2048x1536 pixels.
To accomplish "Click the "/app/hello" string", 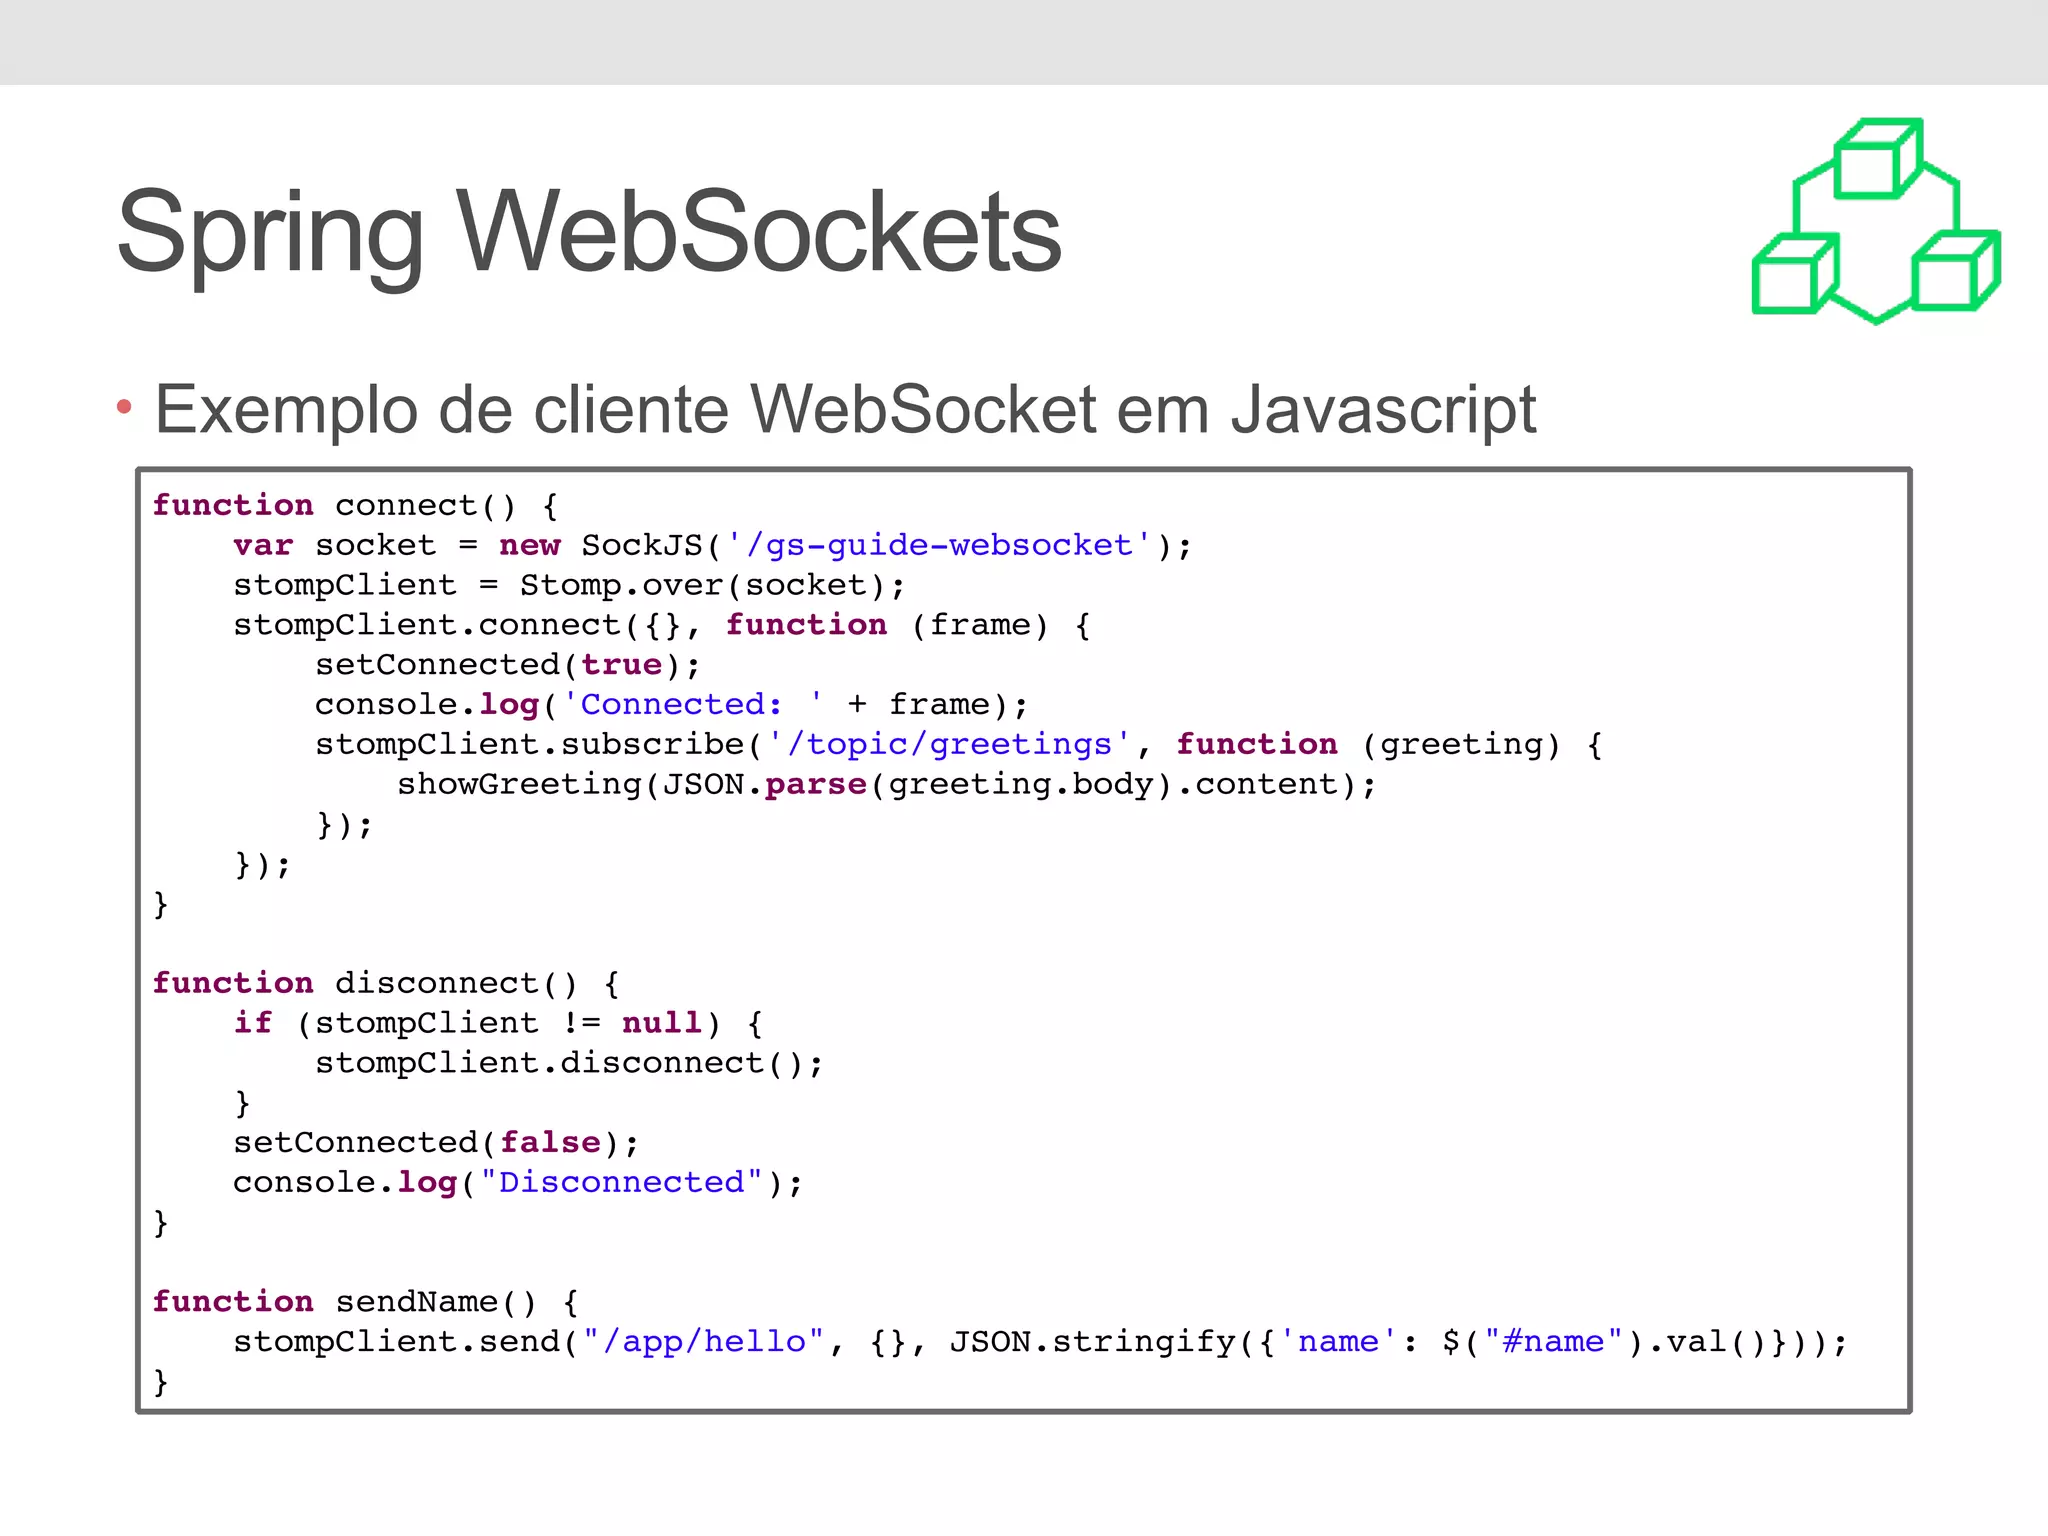I will pyautogui.click(x=704, y=1342).
